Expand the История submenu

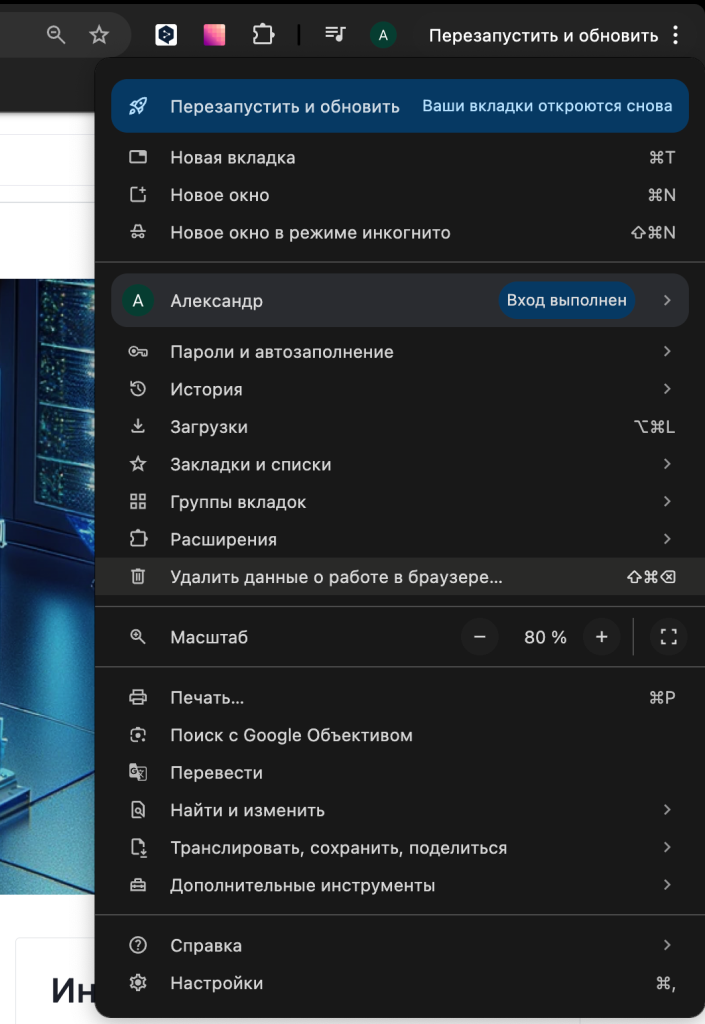pos(400,389)
